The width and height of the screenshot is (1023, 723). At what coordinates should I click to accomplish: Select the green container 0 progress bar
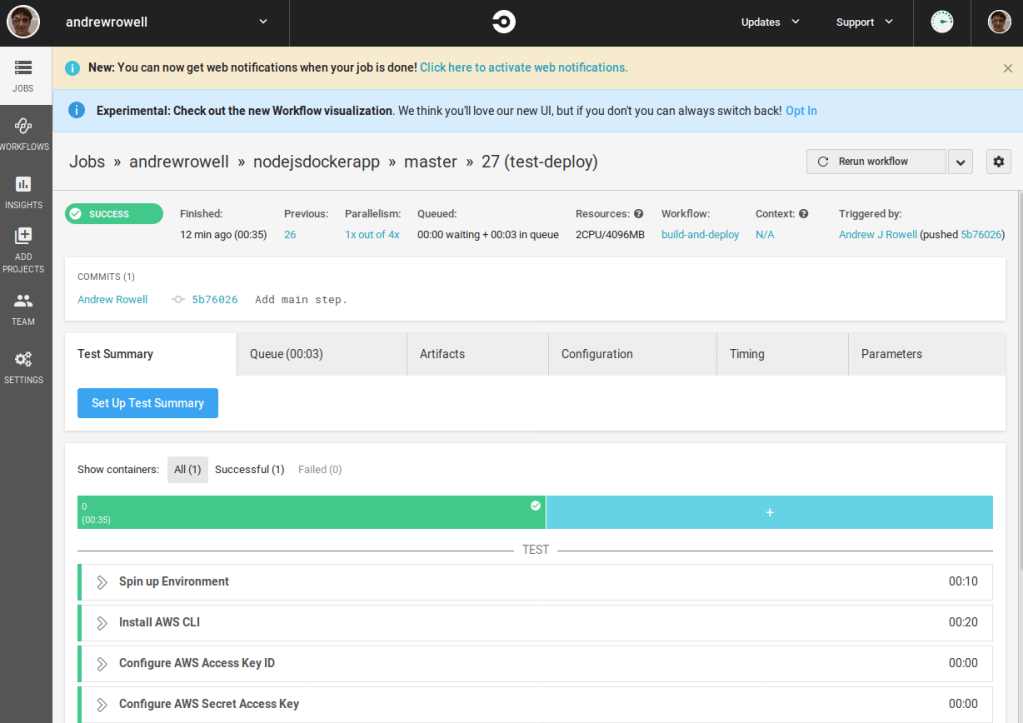(311, 513)
